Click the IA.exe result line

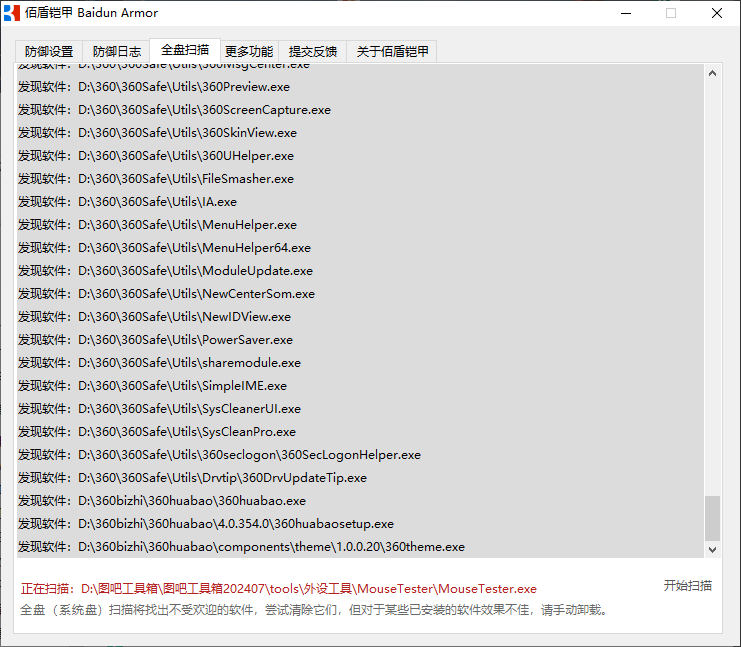coord(360,202)
